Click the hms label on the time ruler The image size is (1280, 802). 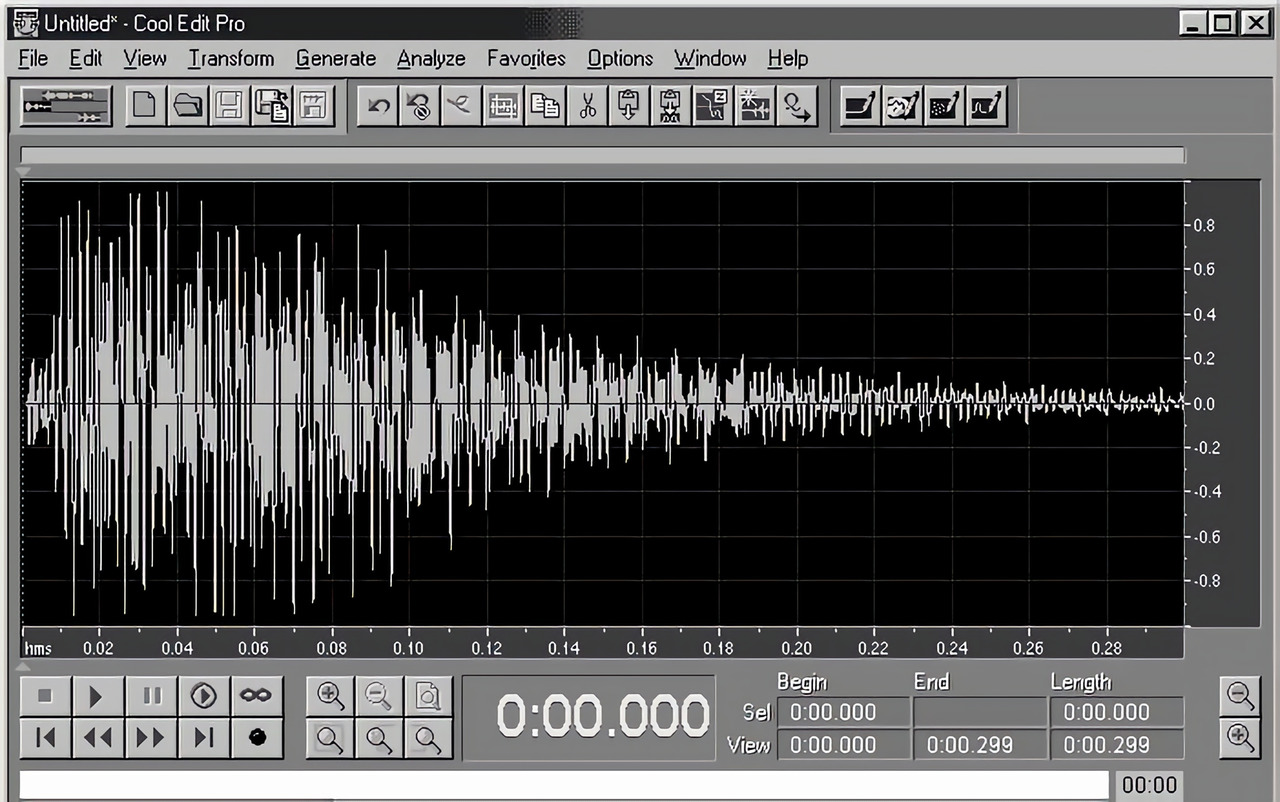tap(38, 648)
